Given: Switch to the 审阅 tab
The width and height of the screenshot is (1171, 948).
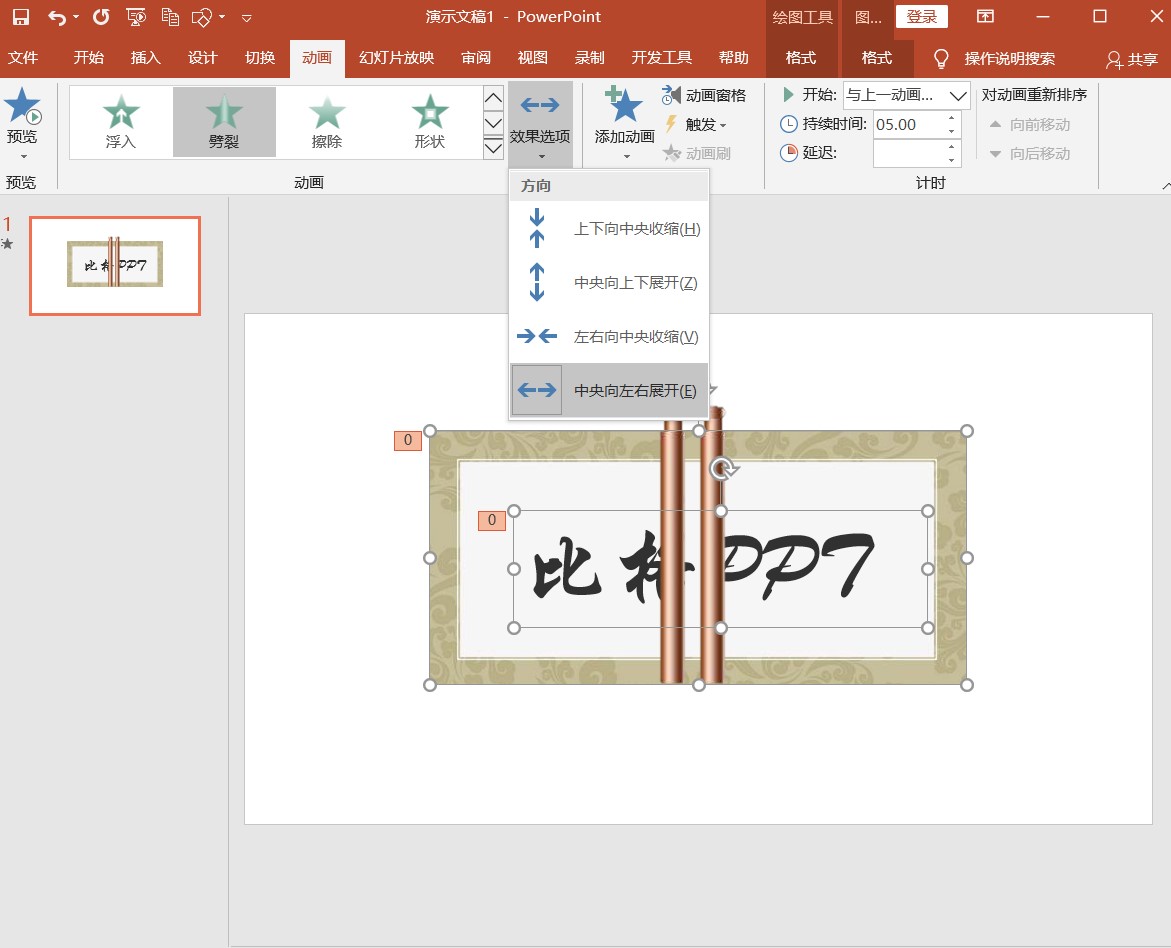Looking at the screenshot, I should tap(476, 58).
